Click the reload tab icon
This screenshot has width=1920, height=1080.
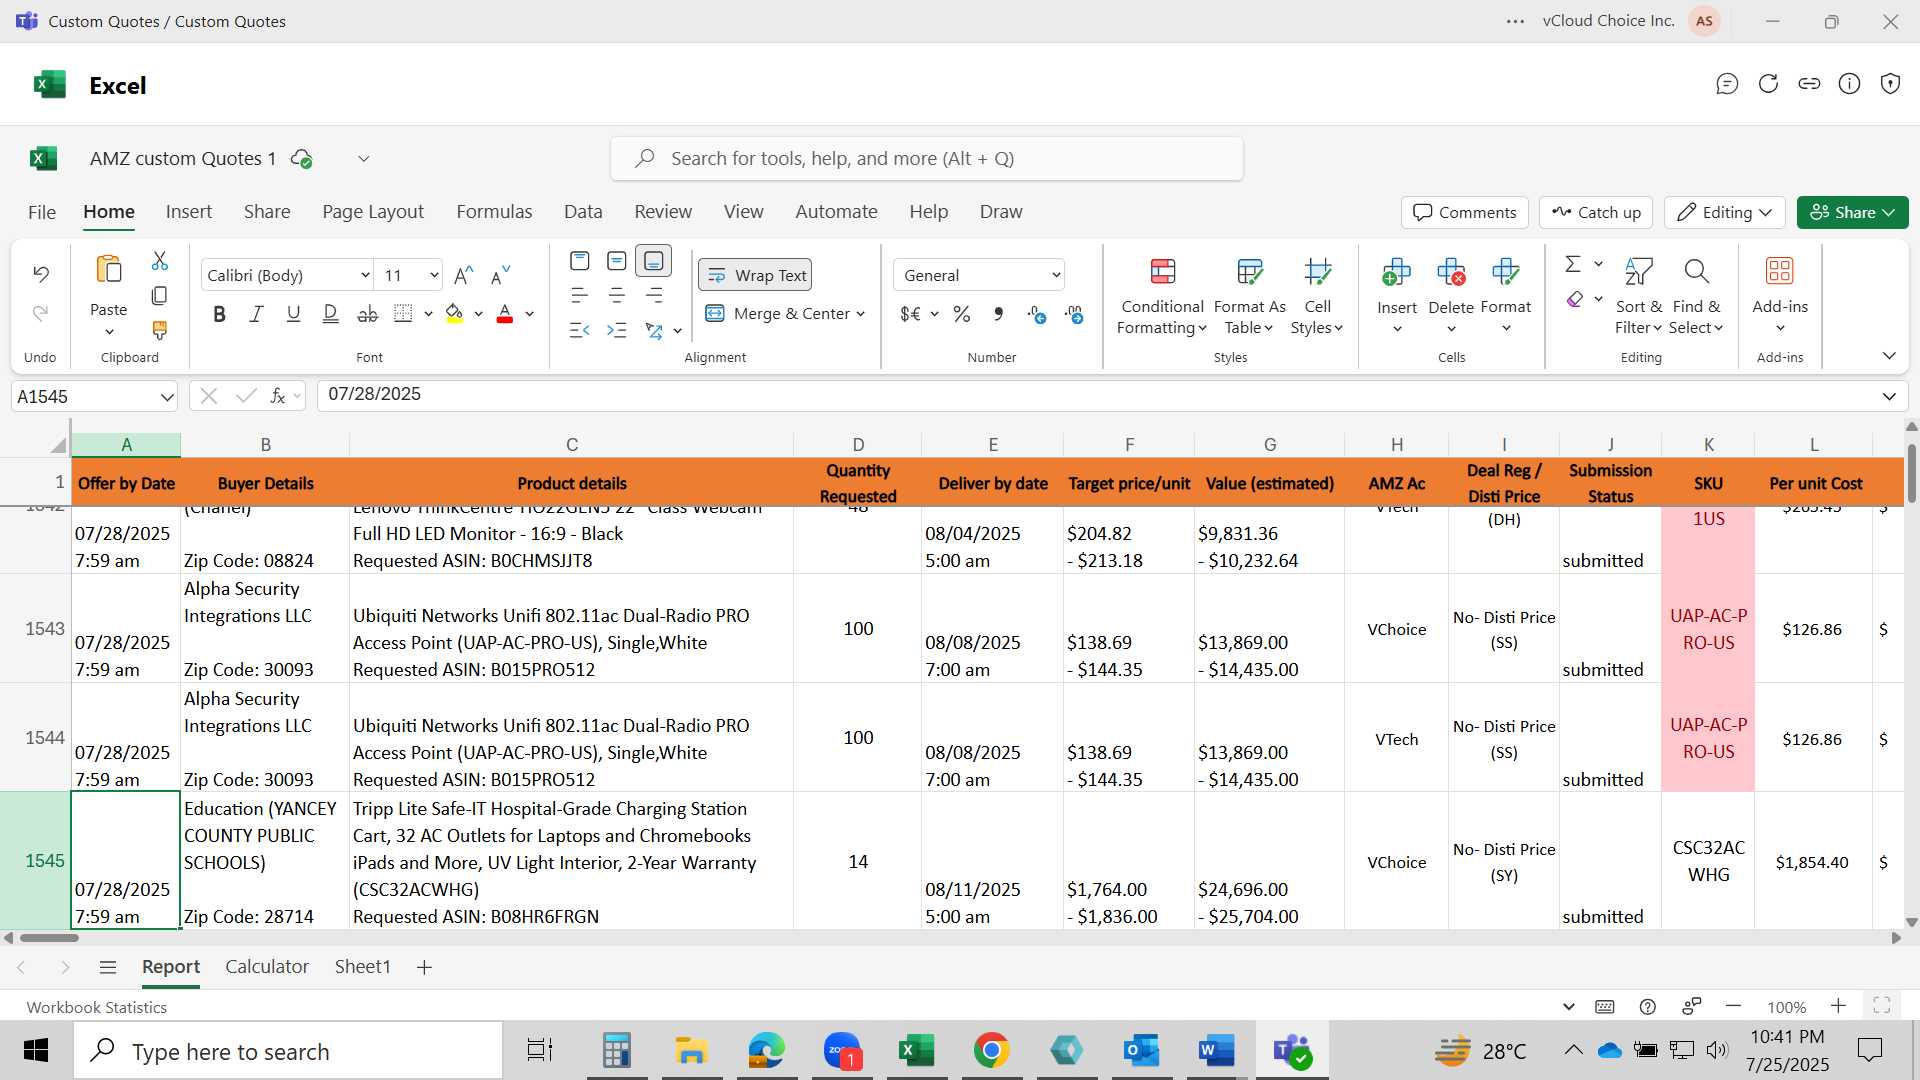(x=1768, y=84)
